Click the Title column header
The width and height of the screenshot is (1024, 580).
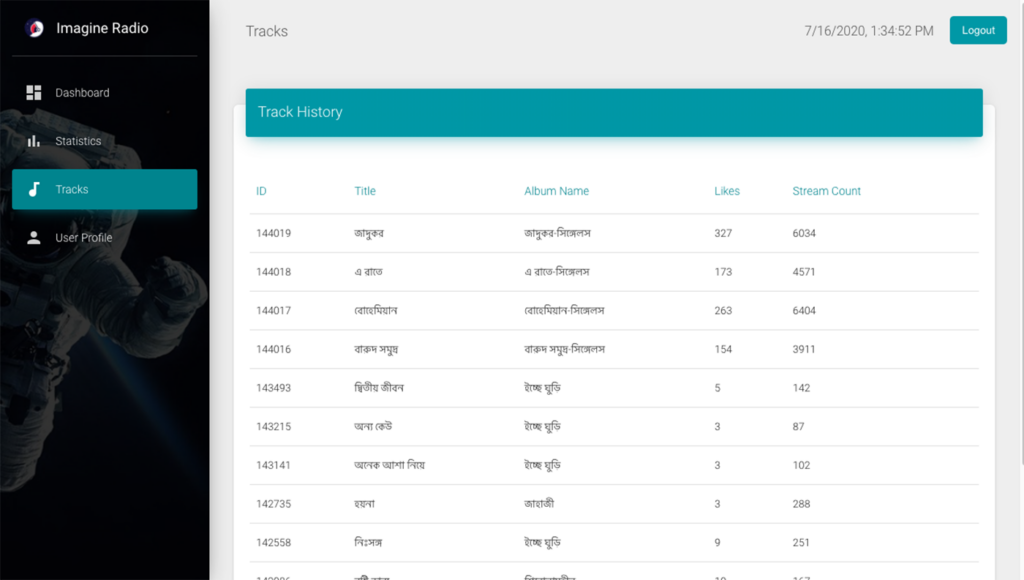click(x=365, y=191)
